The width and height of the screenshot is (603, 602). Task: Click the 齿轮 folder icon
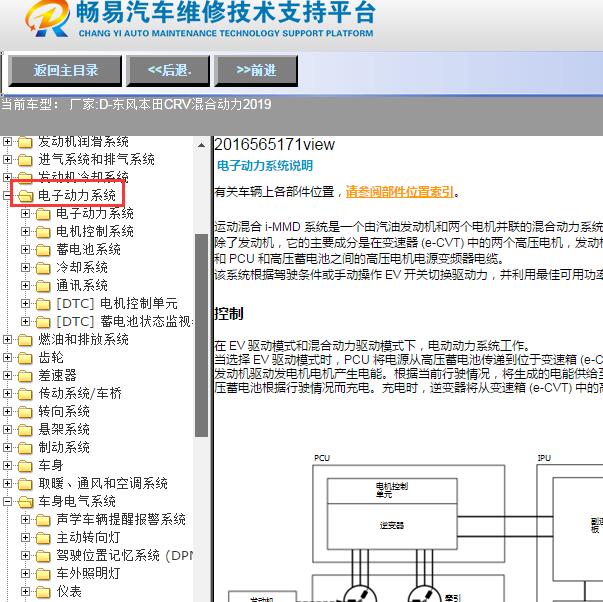click(25, 358)
